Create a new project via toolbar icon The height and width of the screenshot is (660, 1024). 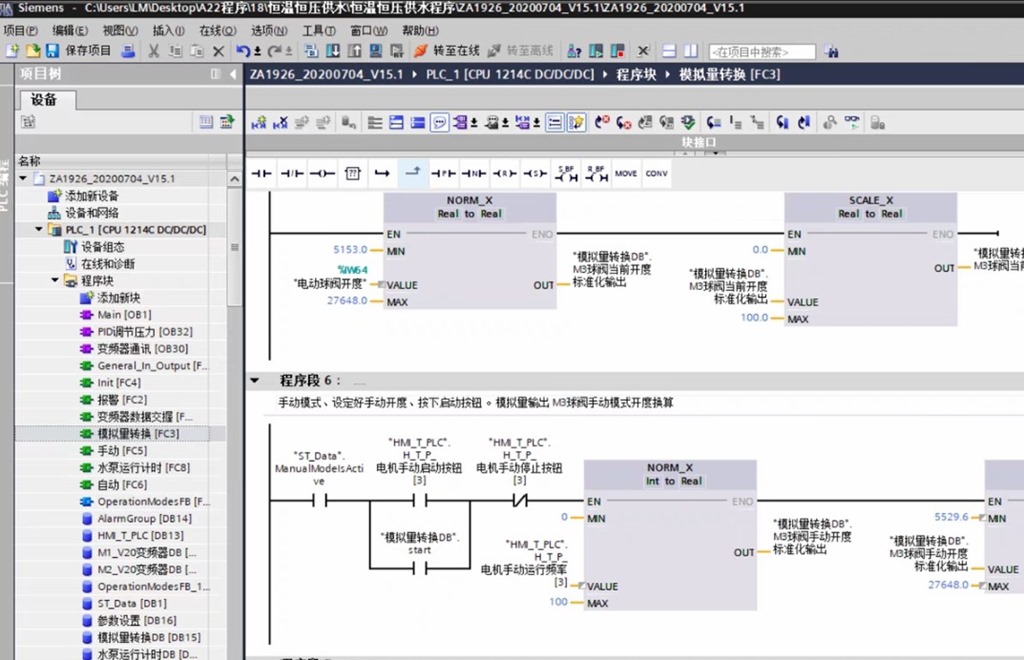tap(12, 51)
